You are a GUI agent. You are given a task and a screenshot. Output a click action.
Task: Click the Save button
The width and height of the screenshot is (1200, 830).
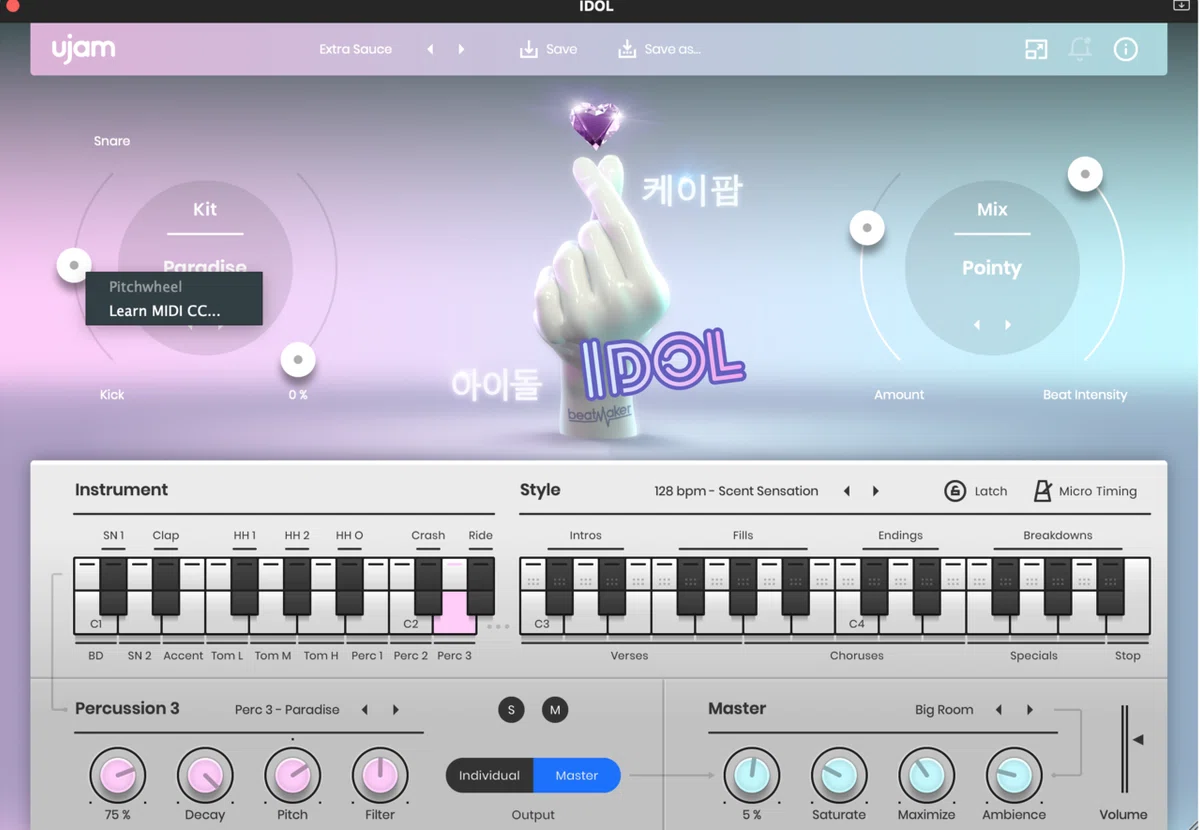[x=548, y=49]
